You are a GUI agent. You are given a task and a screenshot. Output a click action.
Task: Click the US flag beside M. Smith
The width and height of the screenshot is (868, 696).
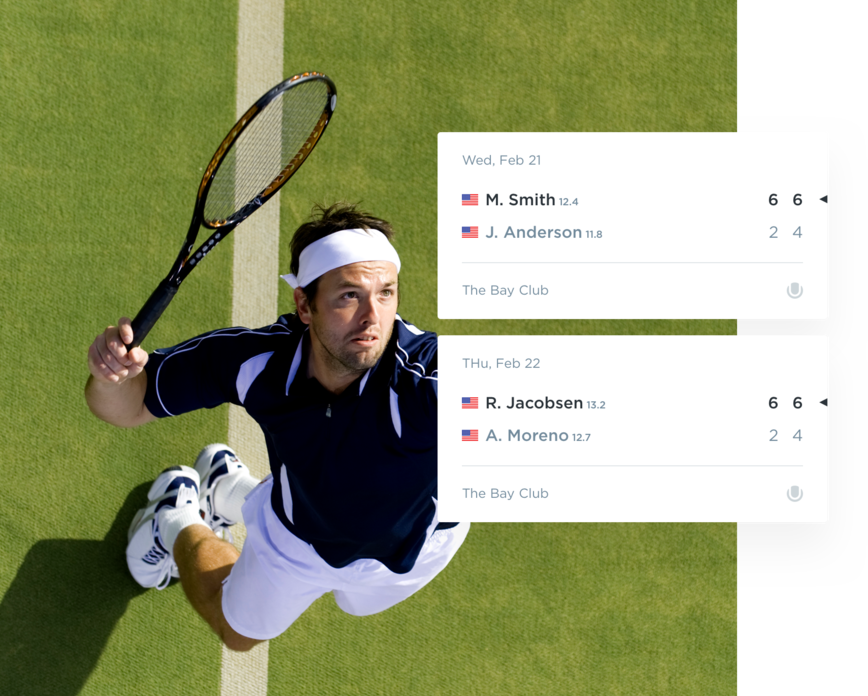point(470,199)
